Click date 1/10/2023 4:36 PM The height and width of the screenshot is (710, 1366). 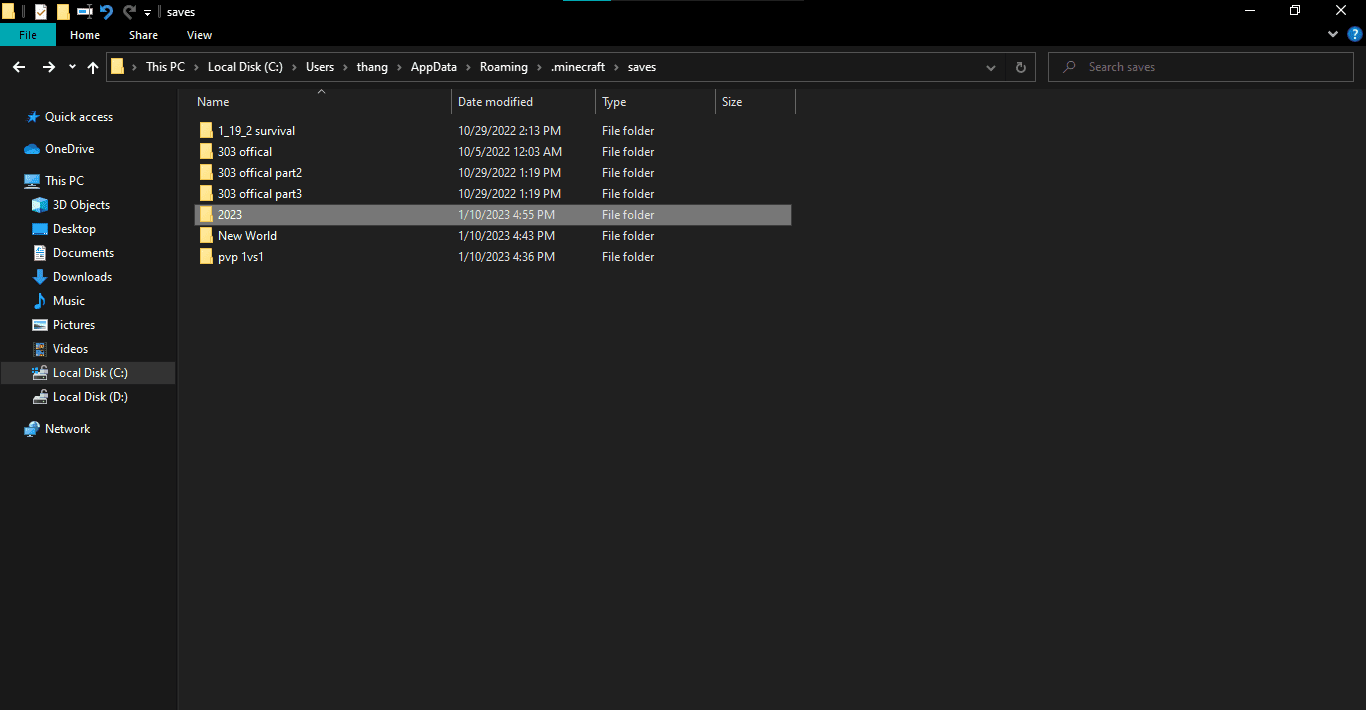[x=506, y=257]
